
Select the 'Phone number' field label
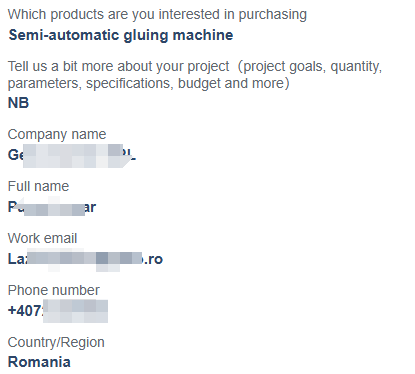[54, 290]
